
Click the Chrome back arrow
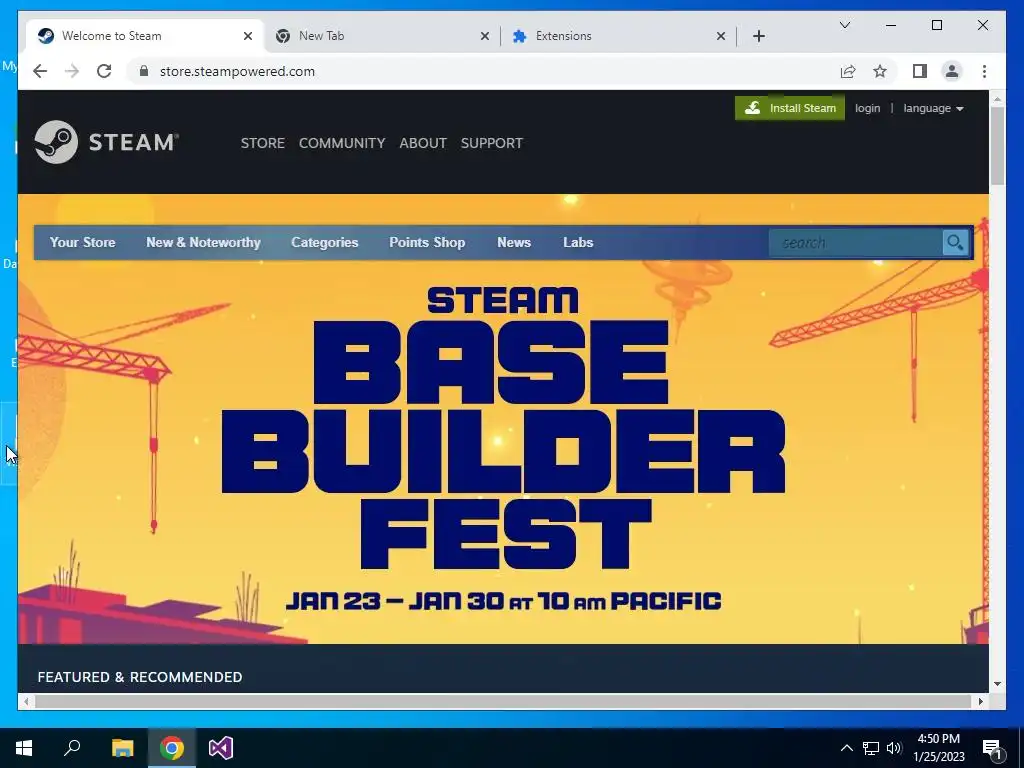(x=40, y=71)
